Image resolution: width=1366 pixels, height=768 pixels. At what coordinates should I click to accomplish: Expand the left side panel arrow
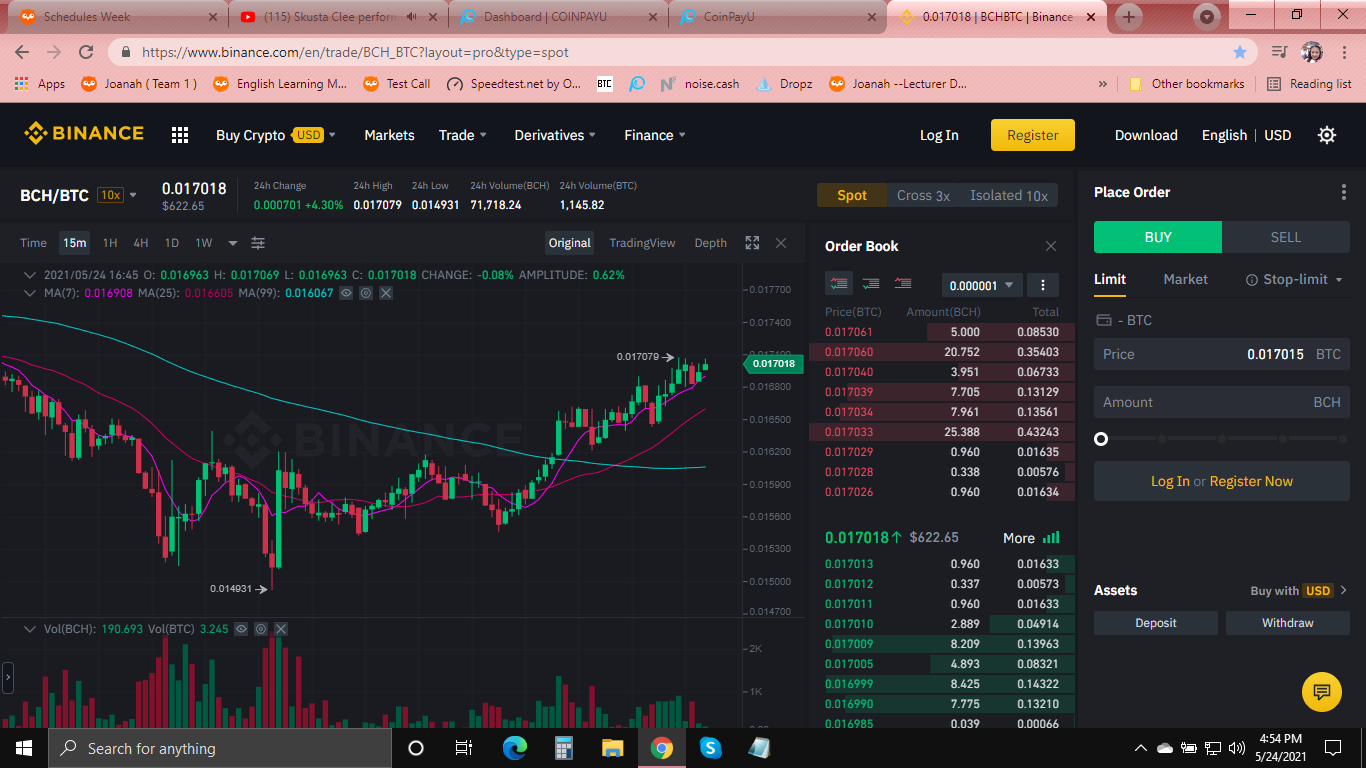(x=8, y=677)
